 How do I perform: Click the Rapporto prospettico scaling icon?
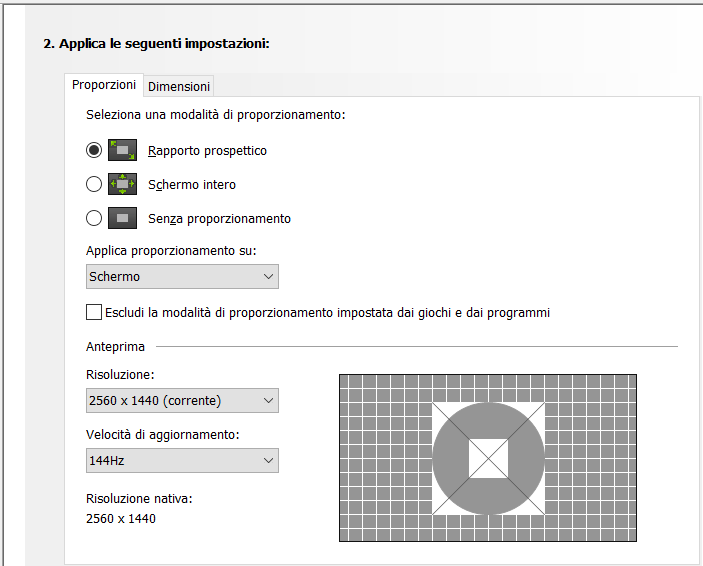coord(122,150)
